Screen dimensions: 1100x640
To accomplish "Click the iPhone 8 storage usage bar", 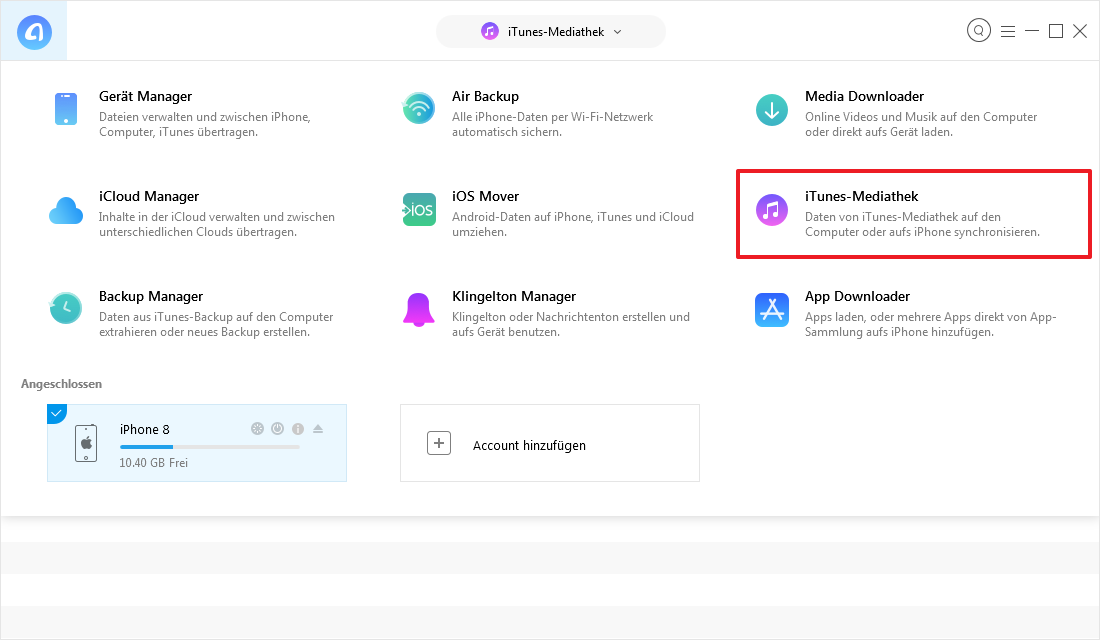I will click(x=210, y=447).
